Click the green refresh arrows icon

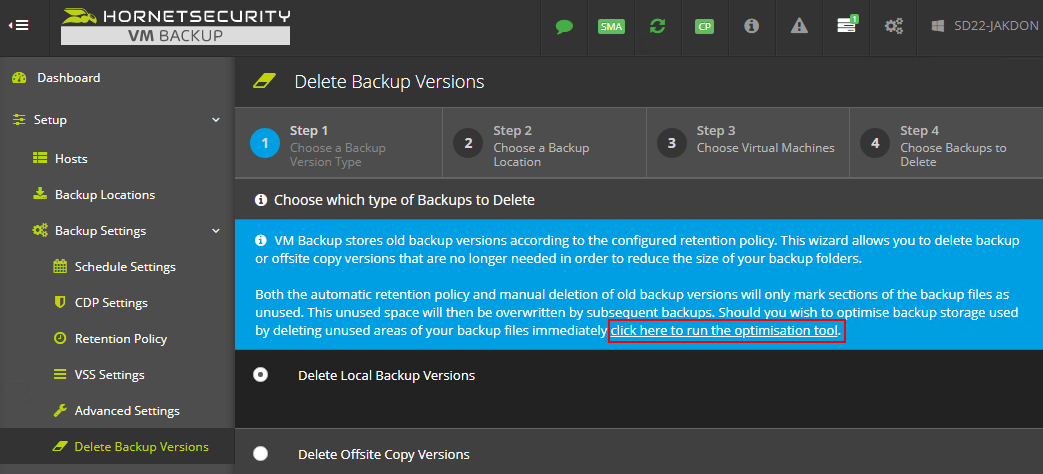point(658,27)
